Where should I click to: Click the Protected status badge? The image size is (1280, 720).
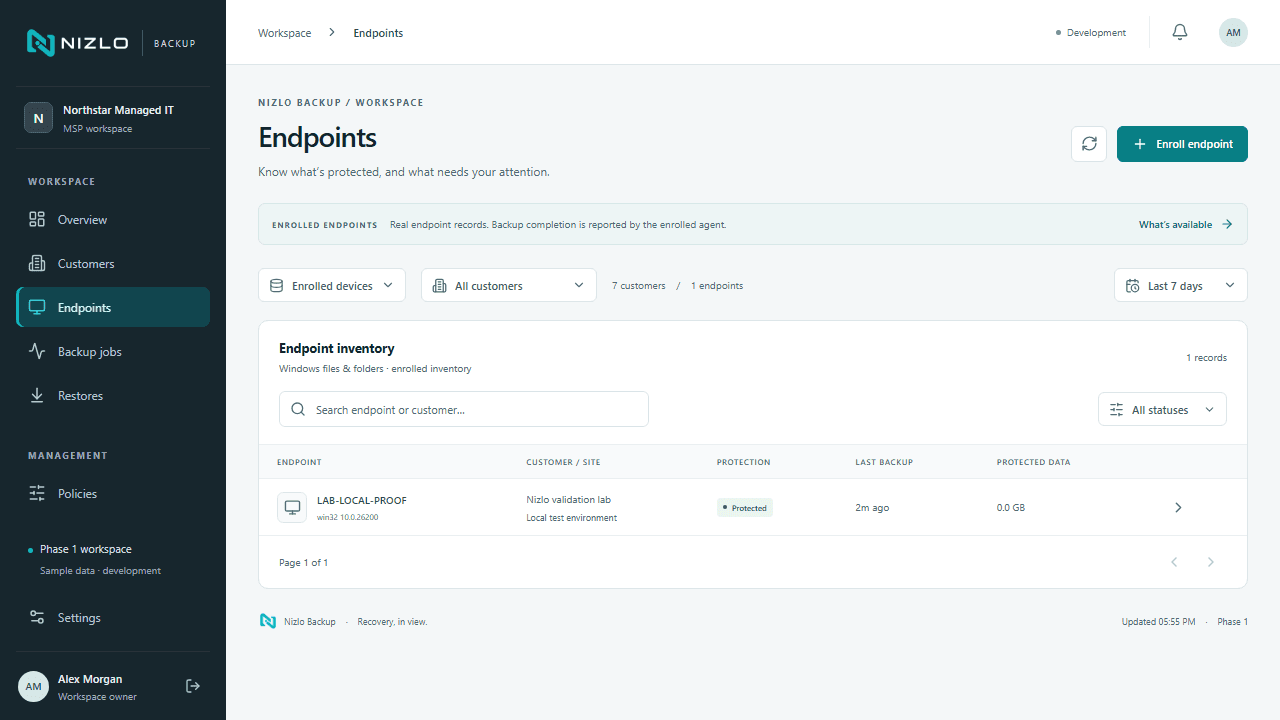[x=745, y=508]
